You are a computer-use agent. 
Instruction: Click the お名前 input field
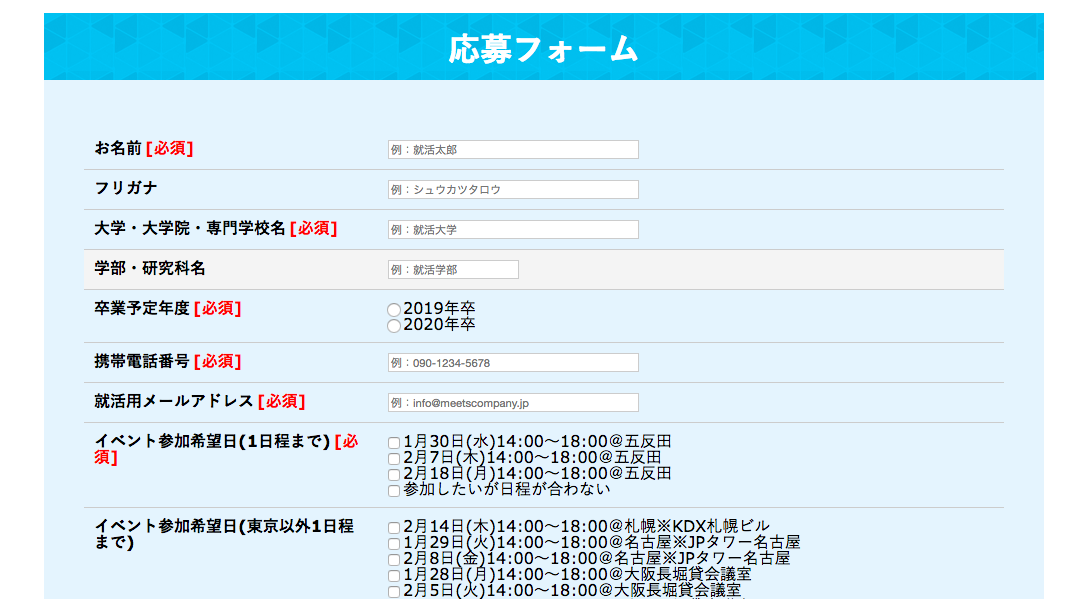[513, 150]
